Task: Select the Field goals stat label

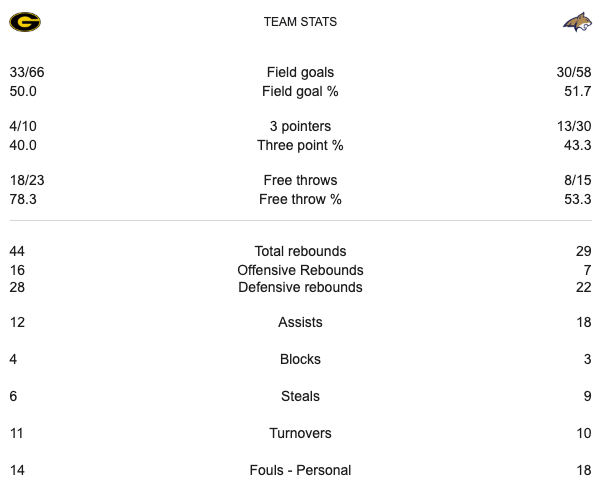Action: (x=300, y=72)
